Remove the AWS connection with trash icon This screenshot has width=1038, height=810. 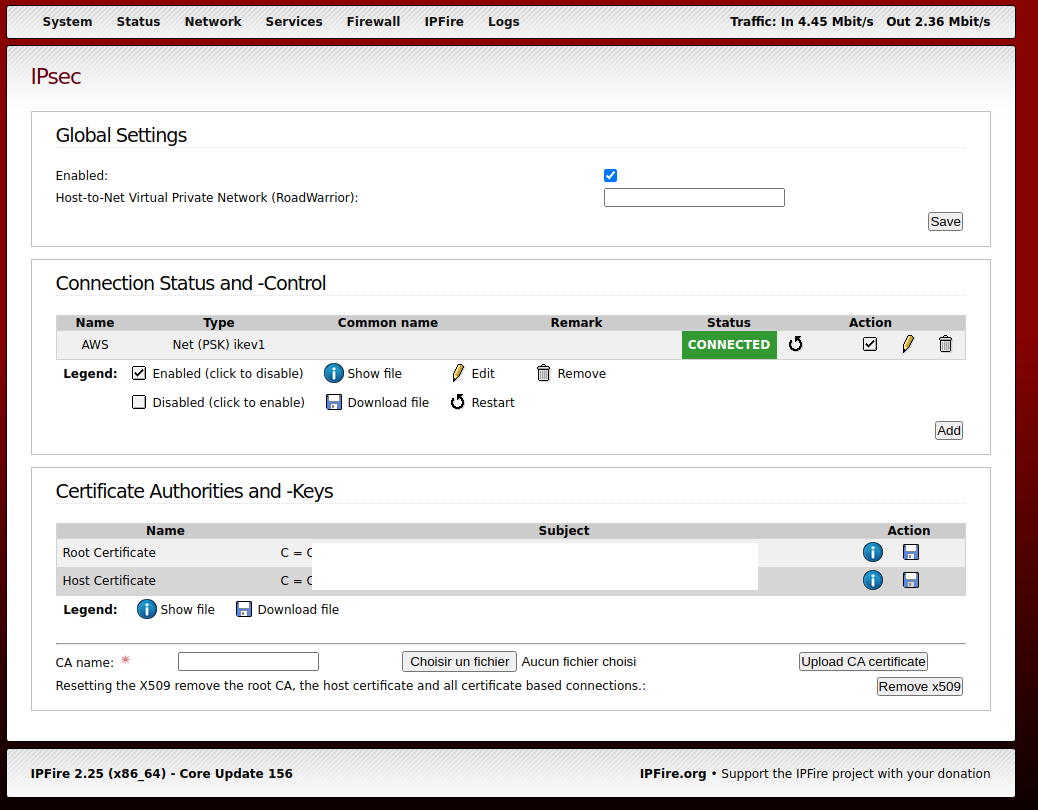pos(945,344)
